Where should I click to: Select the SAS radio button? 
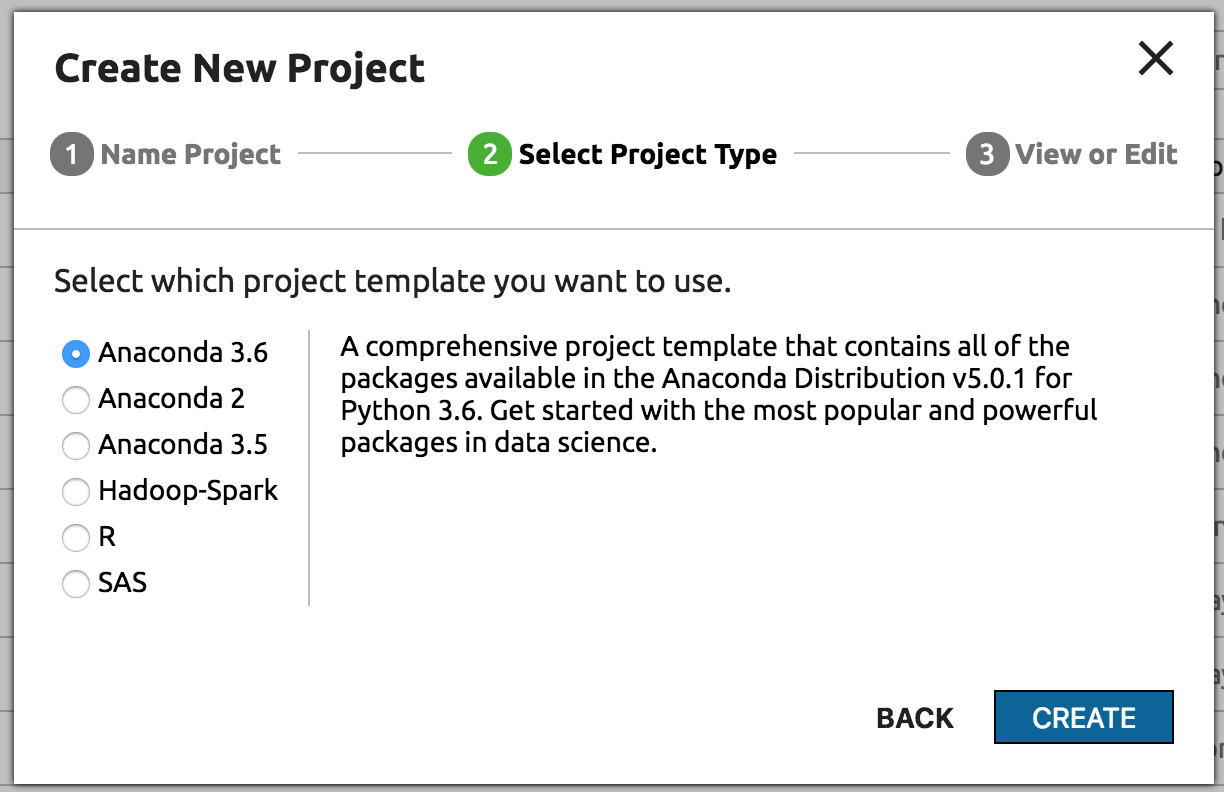click(x=76, y=583)
